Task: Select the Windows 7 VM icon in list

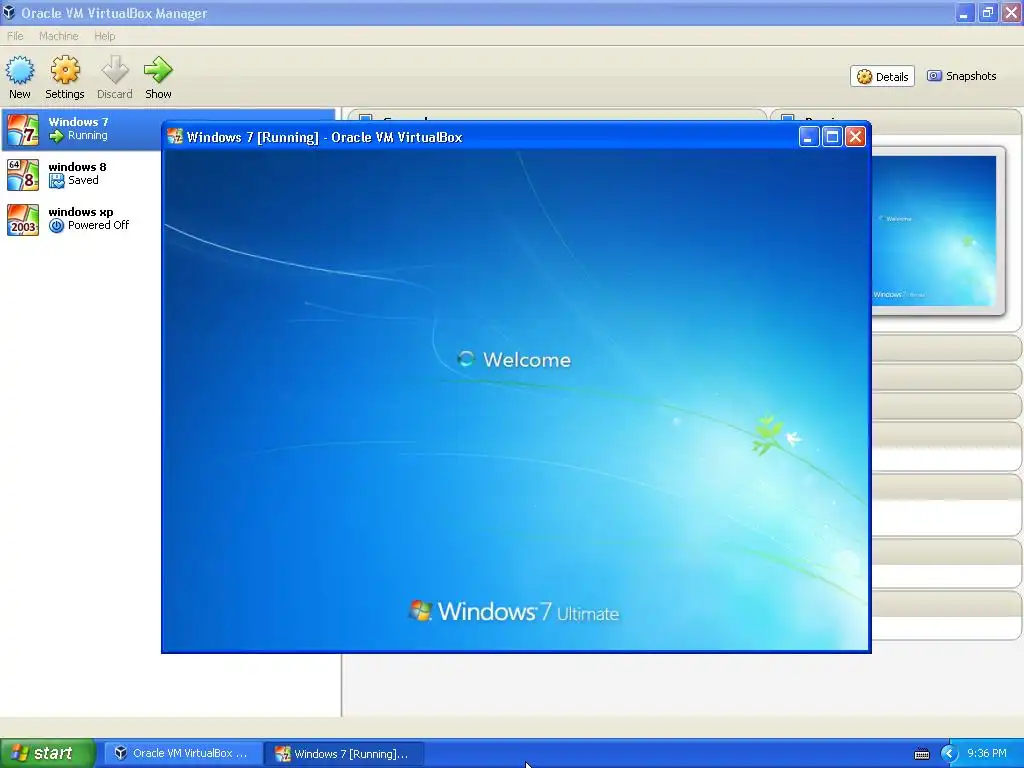Action: click(x=23, y=129)
